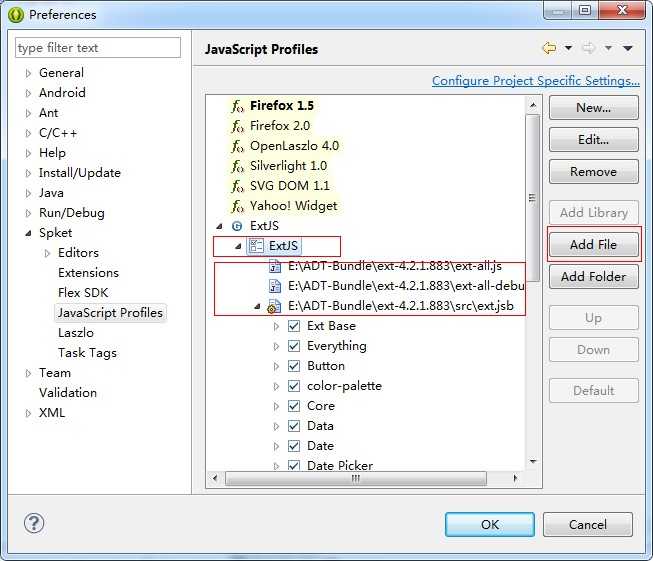Viewport: 653px width, 561px height.
Task: Click the Cancel button
Action: pos(588,524)
